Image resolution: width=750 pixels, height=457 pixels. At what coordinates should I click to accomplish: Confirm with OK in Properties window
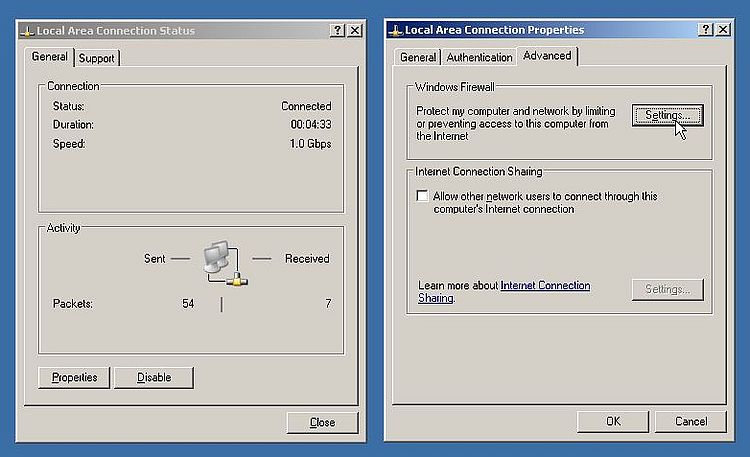pos(613,421)
